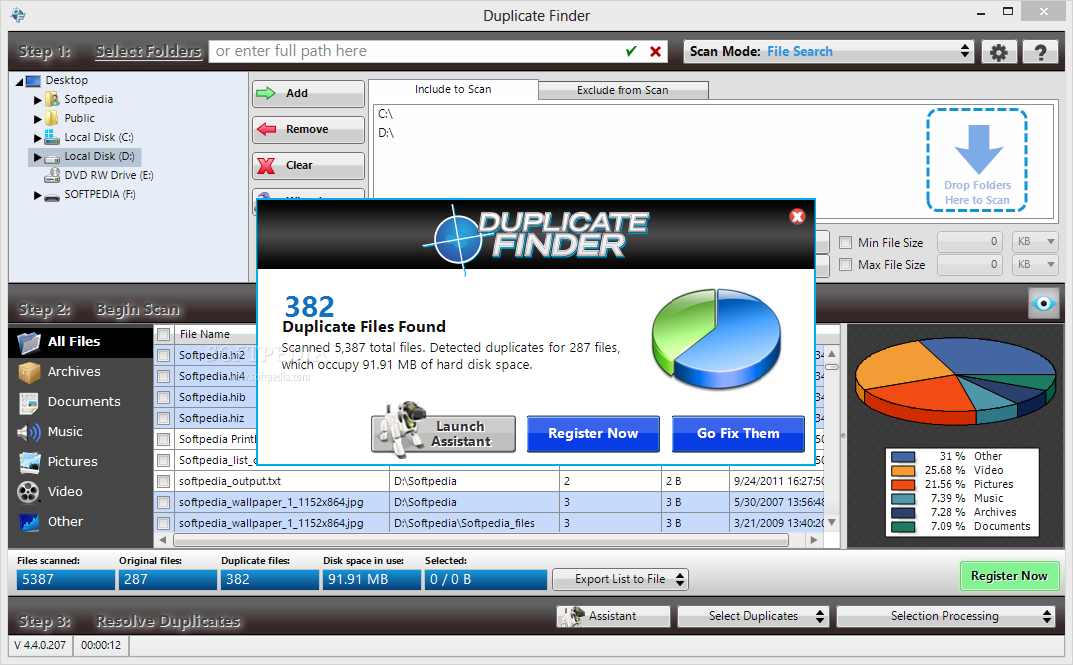Open the Selection Processing dropdown
This screenshot has width=1073, height=665.
(x=945, y=616)
